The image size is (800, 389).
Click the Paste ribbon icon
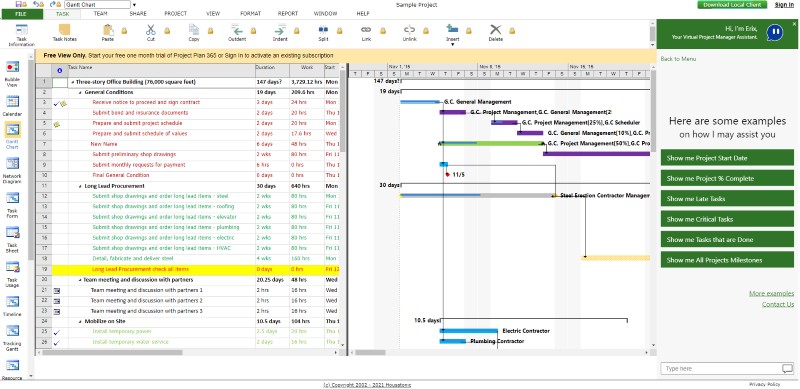(108, 33)
